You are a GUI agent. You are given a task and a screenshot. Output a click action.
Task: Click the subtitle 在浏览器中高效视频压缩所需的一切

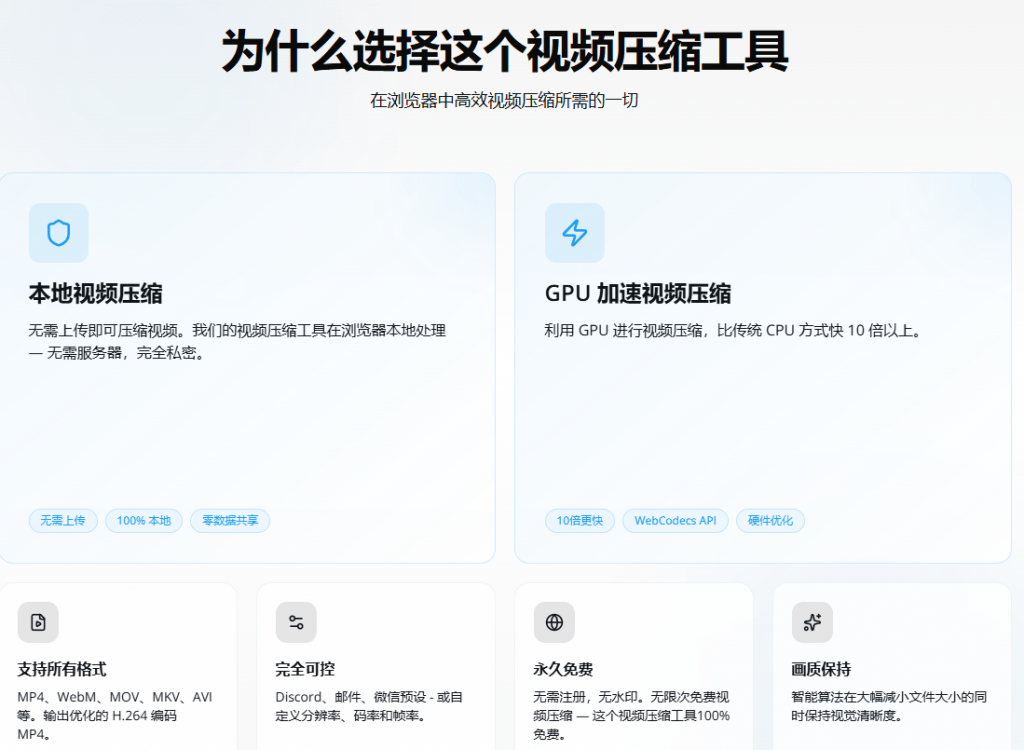coord(504,101)
